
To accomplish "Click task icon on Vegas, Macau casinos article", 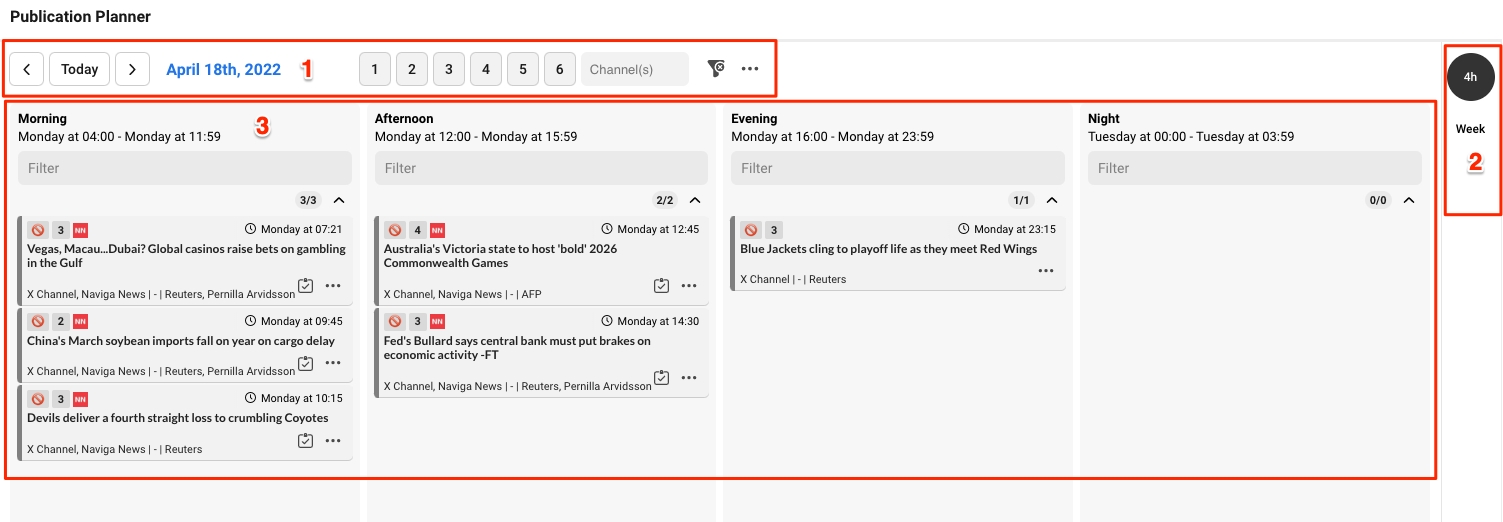I will (x=306, y=286).
